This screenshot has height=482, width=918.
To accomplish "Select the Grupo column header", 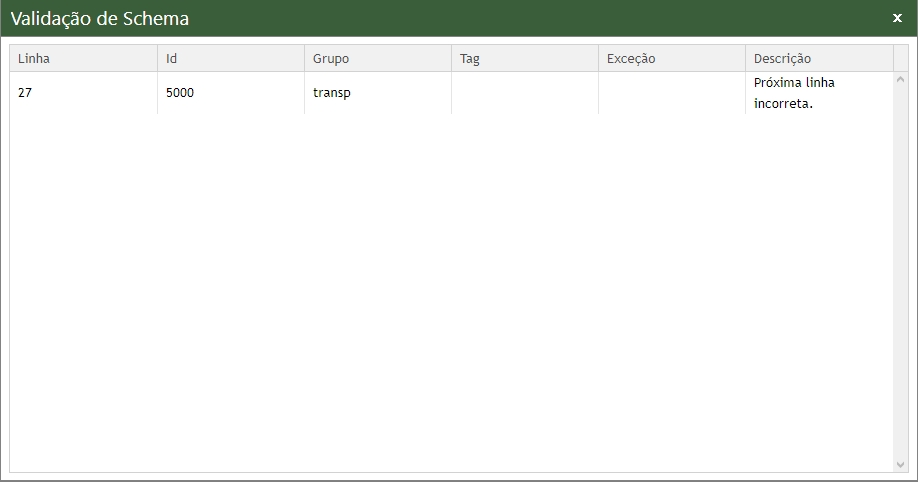I will [x=377, y=59].
